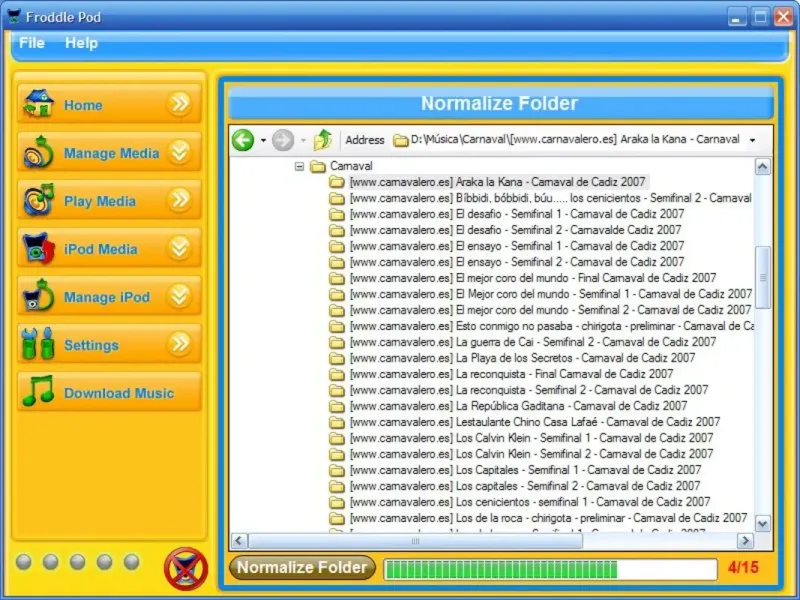This screenshot has width=800, height=600.
Task: Open Settings section label
Action: pos(91,345)
